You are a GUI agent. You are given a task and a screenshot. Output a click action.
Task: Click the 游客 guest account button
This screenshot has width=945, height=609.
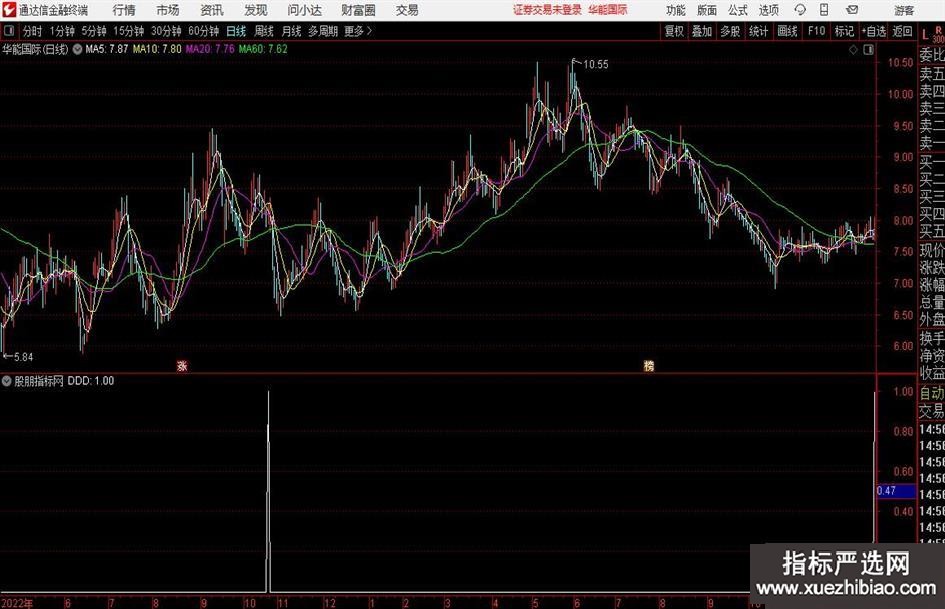pyautogui.click(x=904, y=10)
